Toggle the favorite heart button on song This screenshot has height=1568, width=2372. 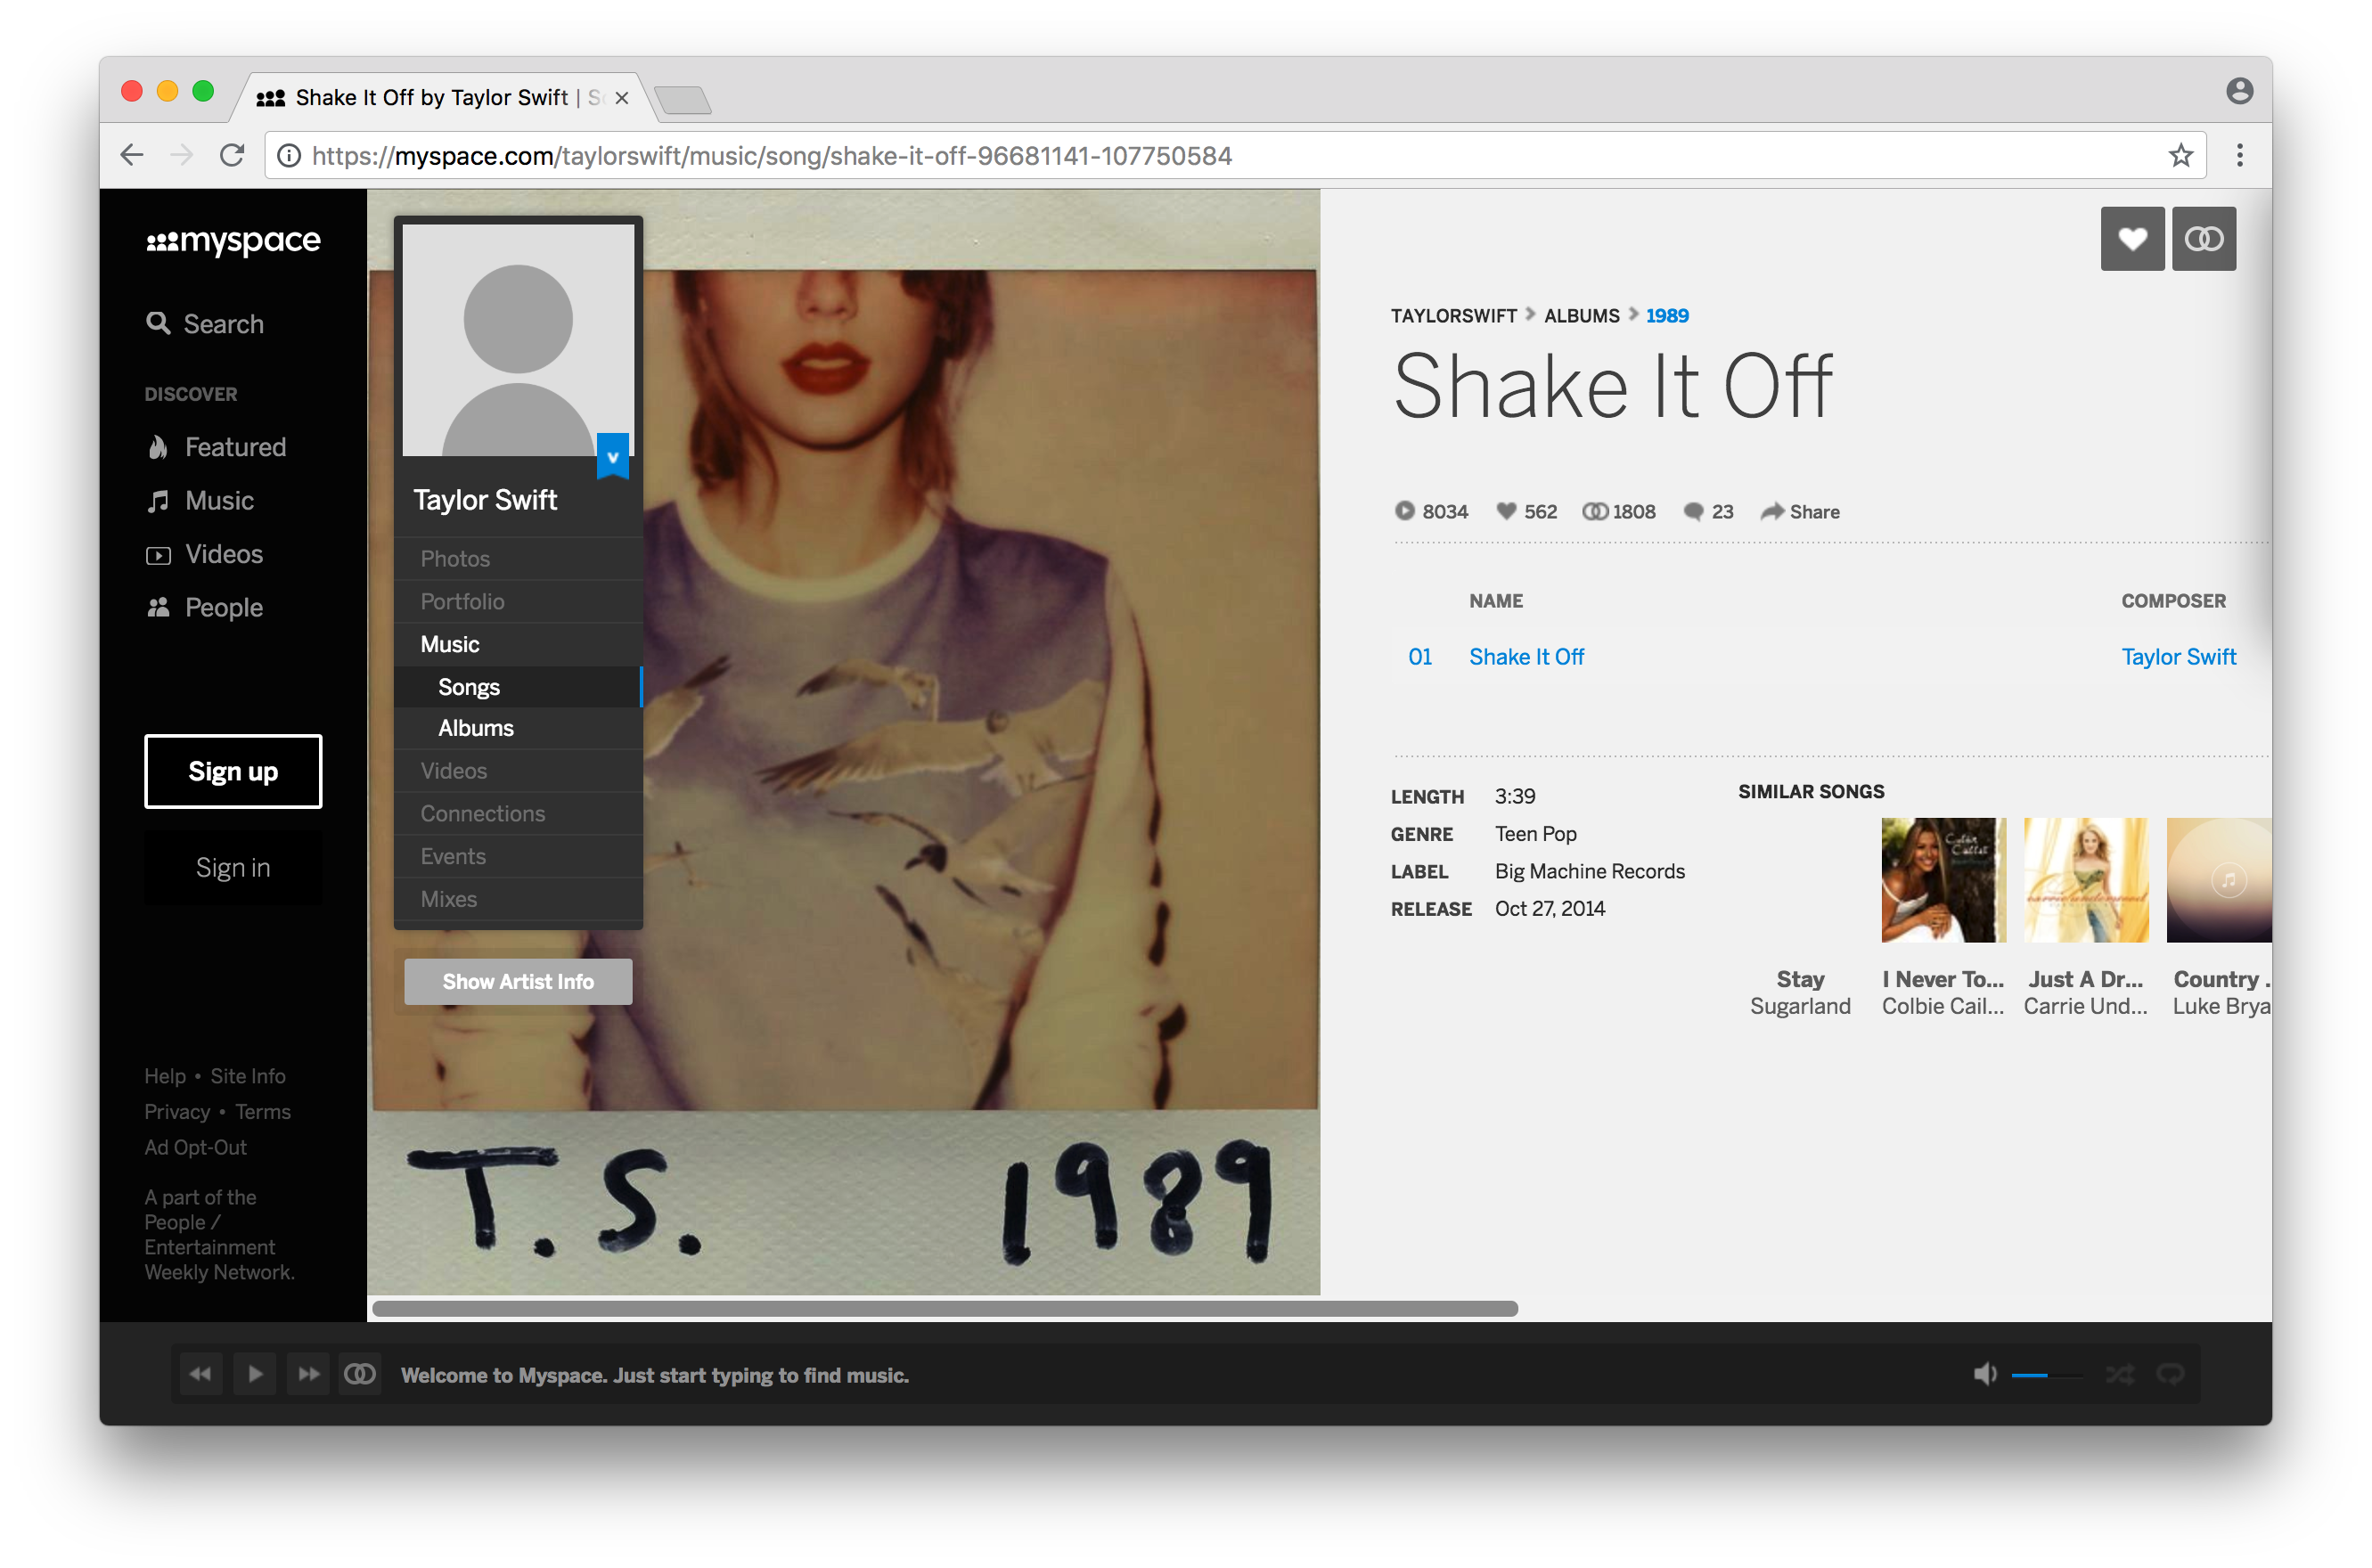2132,238
